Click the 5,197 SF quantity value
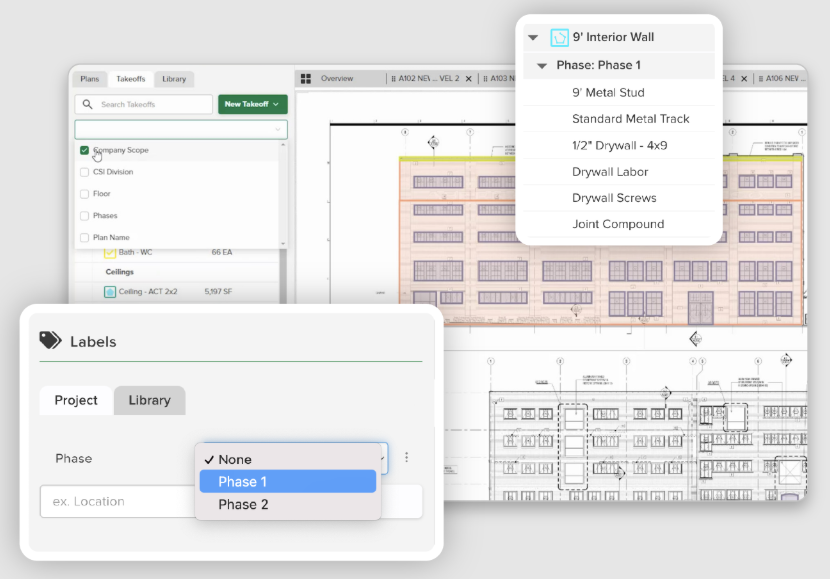This screenshot has height=579, width=830. (218, 292)
